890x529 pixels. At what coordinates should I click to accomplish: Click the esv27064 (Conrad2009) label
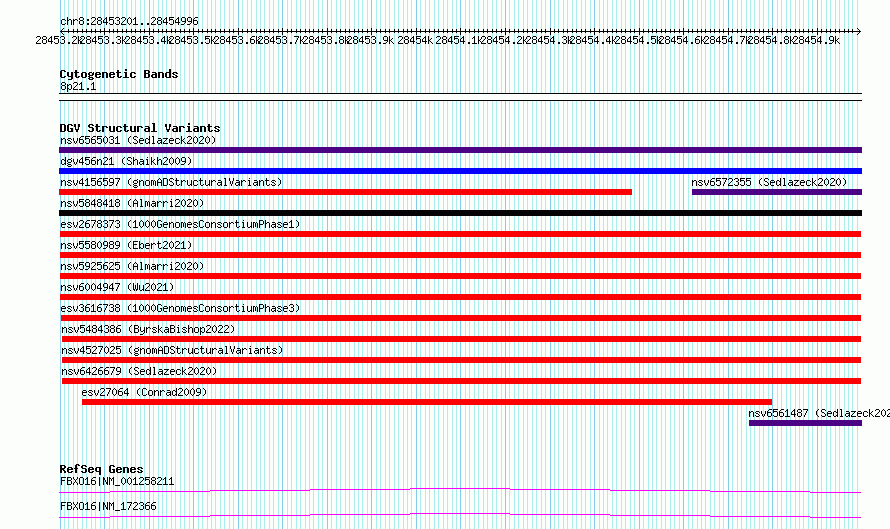[144, 392]
